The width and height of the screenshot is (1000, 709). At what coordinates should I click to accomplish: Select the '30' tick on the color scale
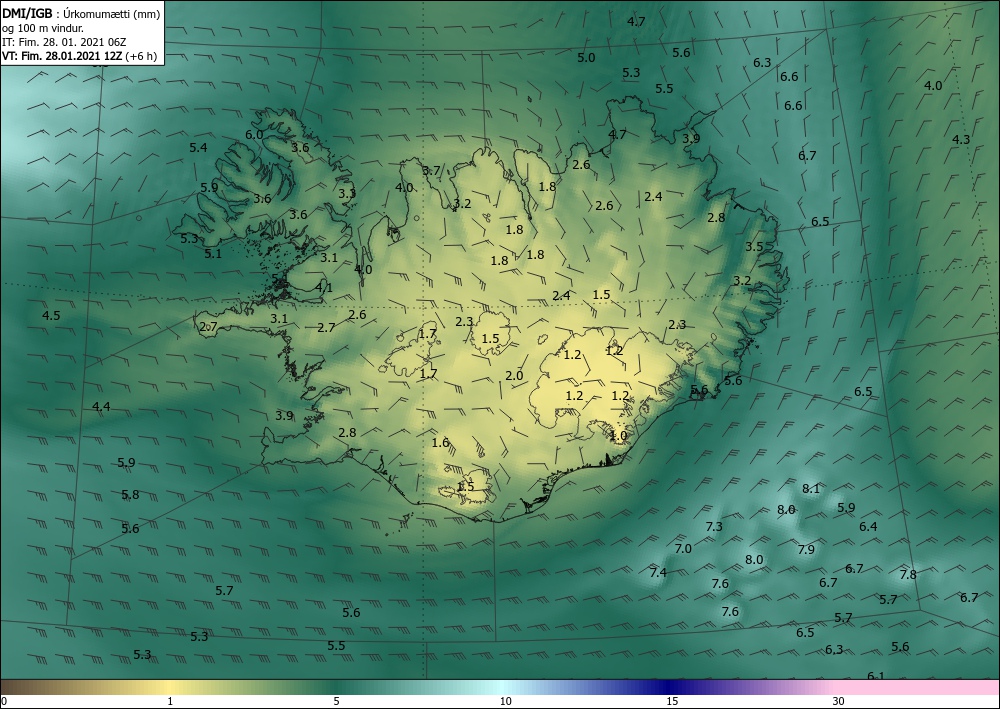tap(839, 701)
